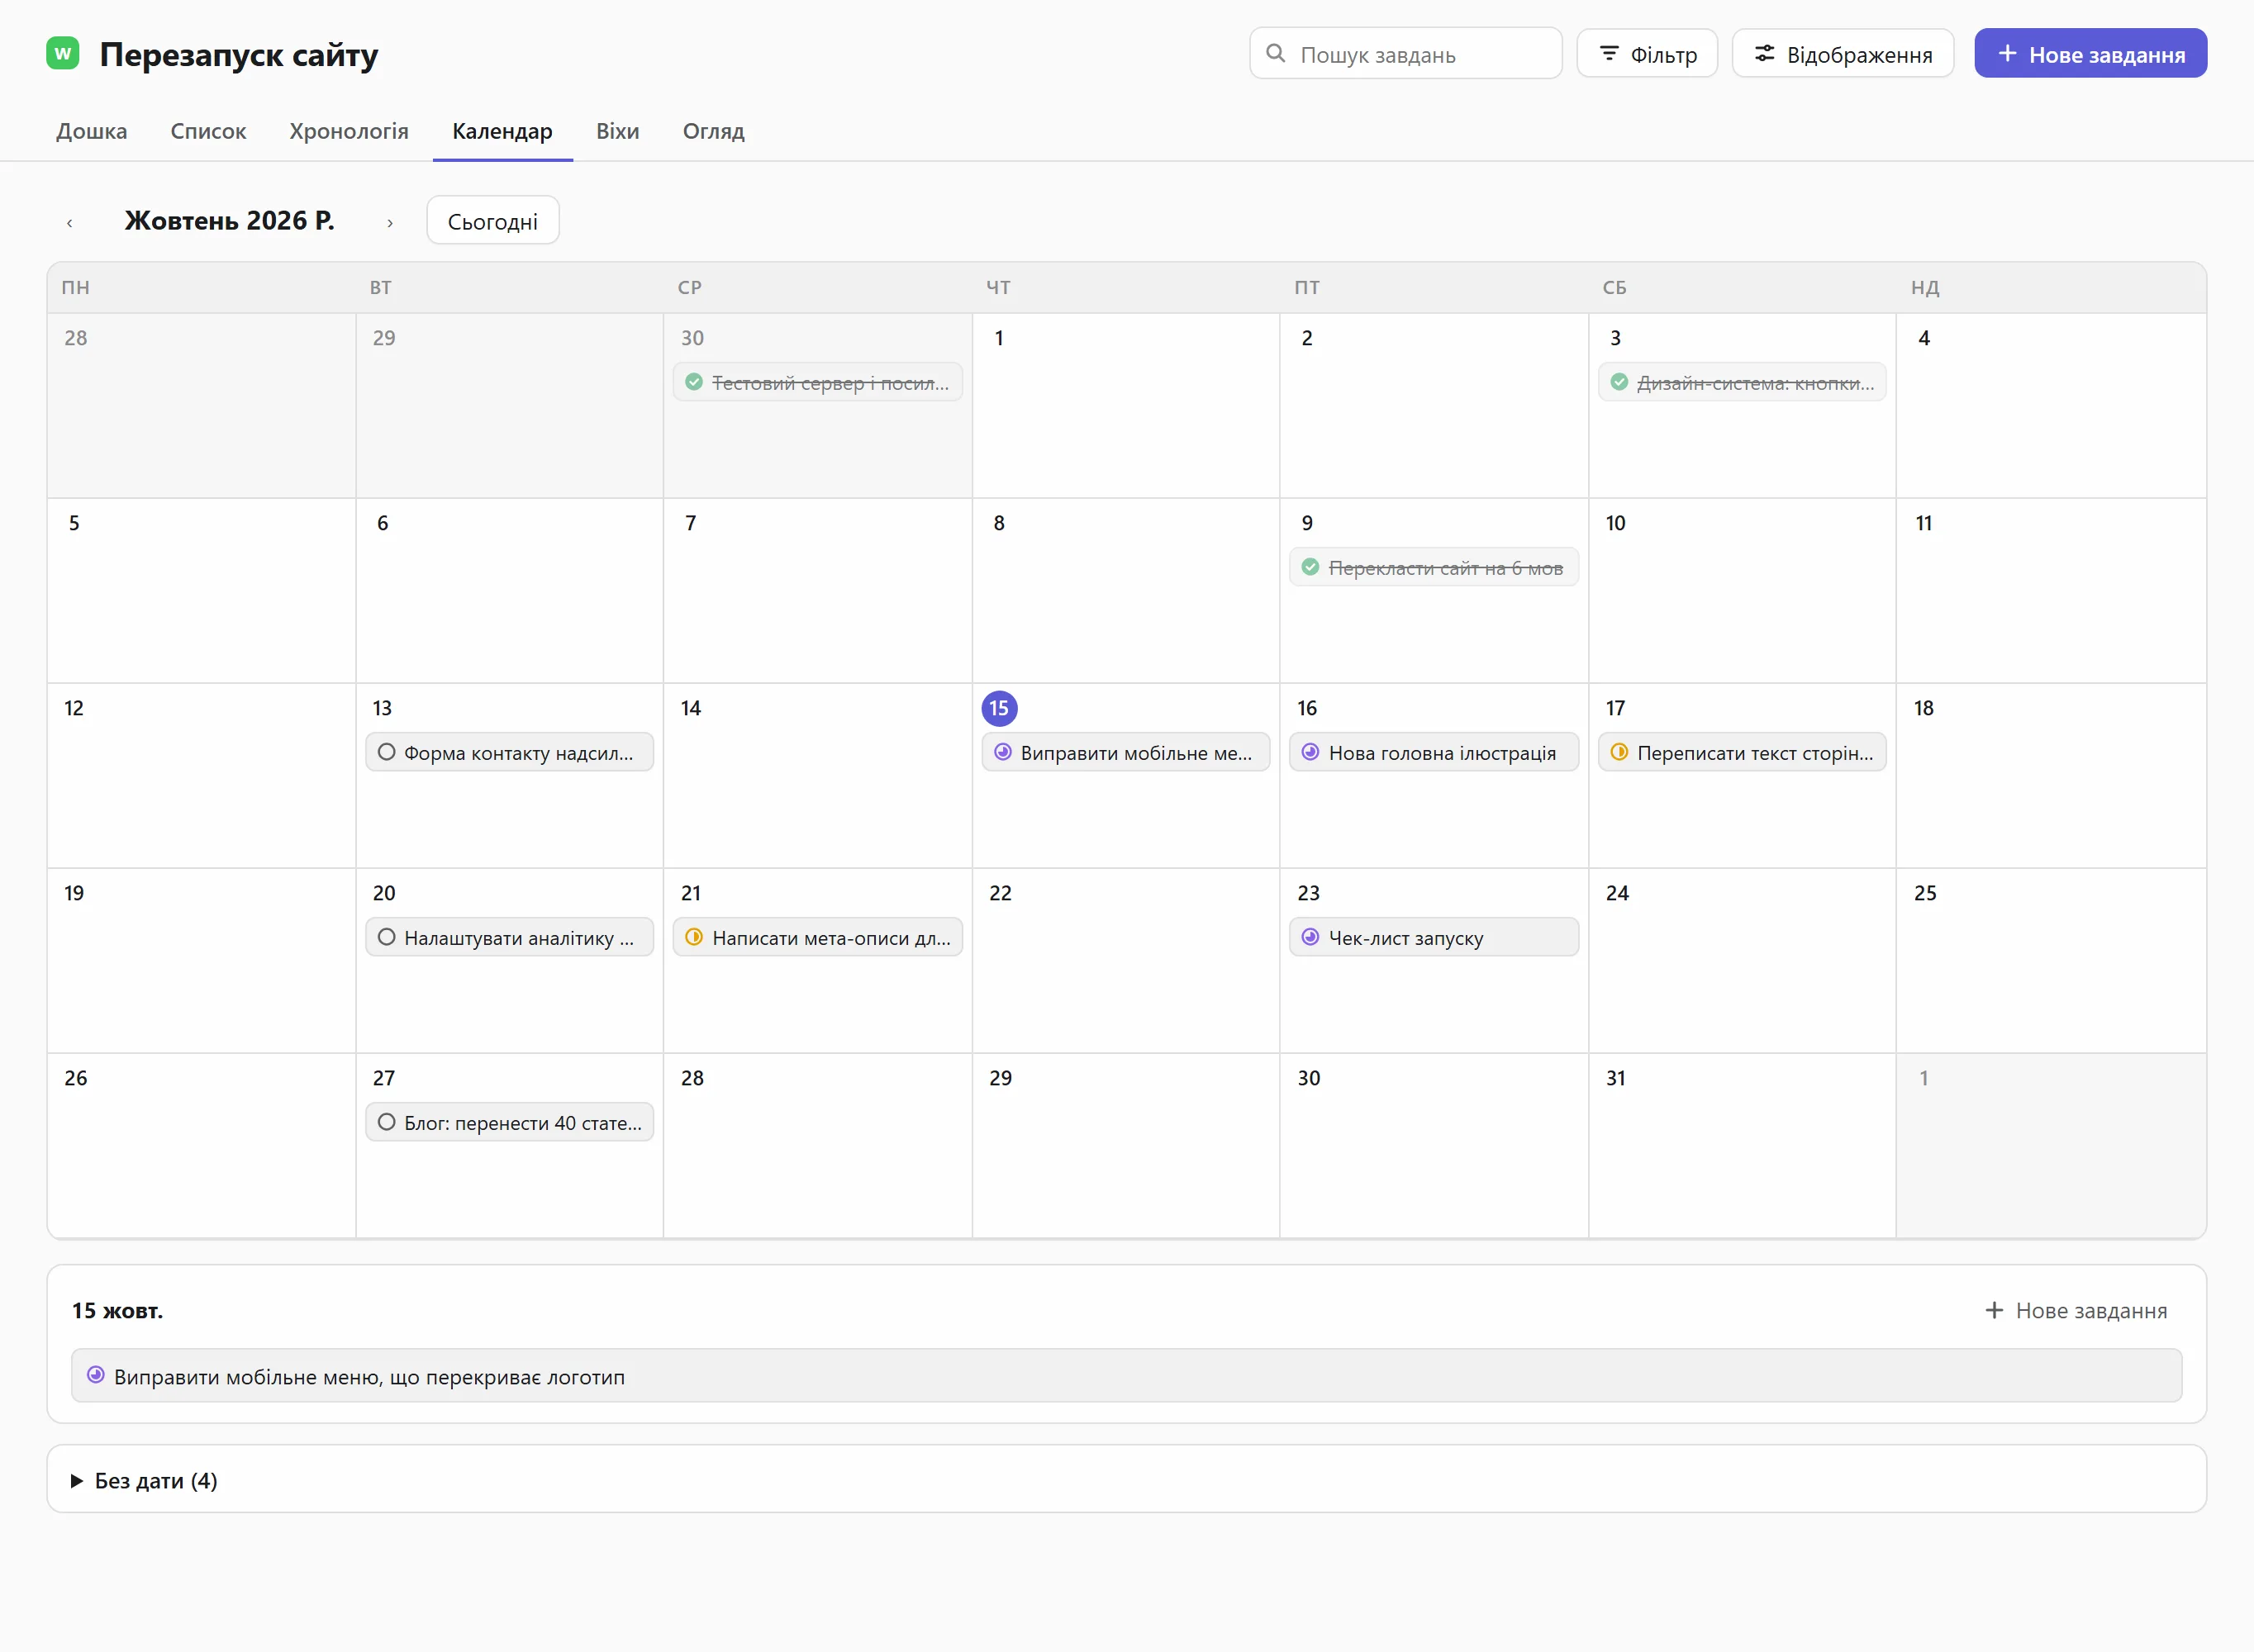Viewport: 2254px width, 1652px height.
Task: Focus the Пошук завдань search field
Action: (x=1406, y=53)
